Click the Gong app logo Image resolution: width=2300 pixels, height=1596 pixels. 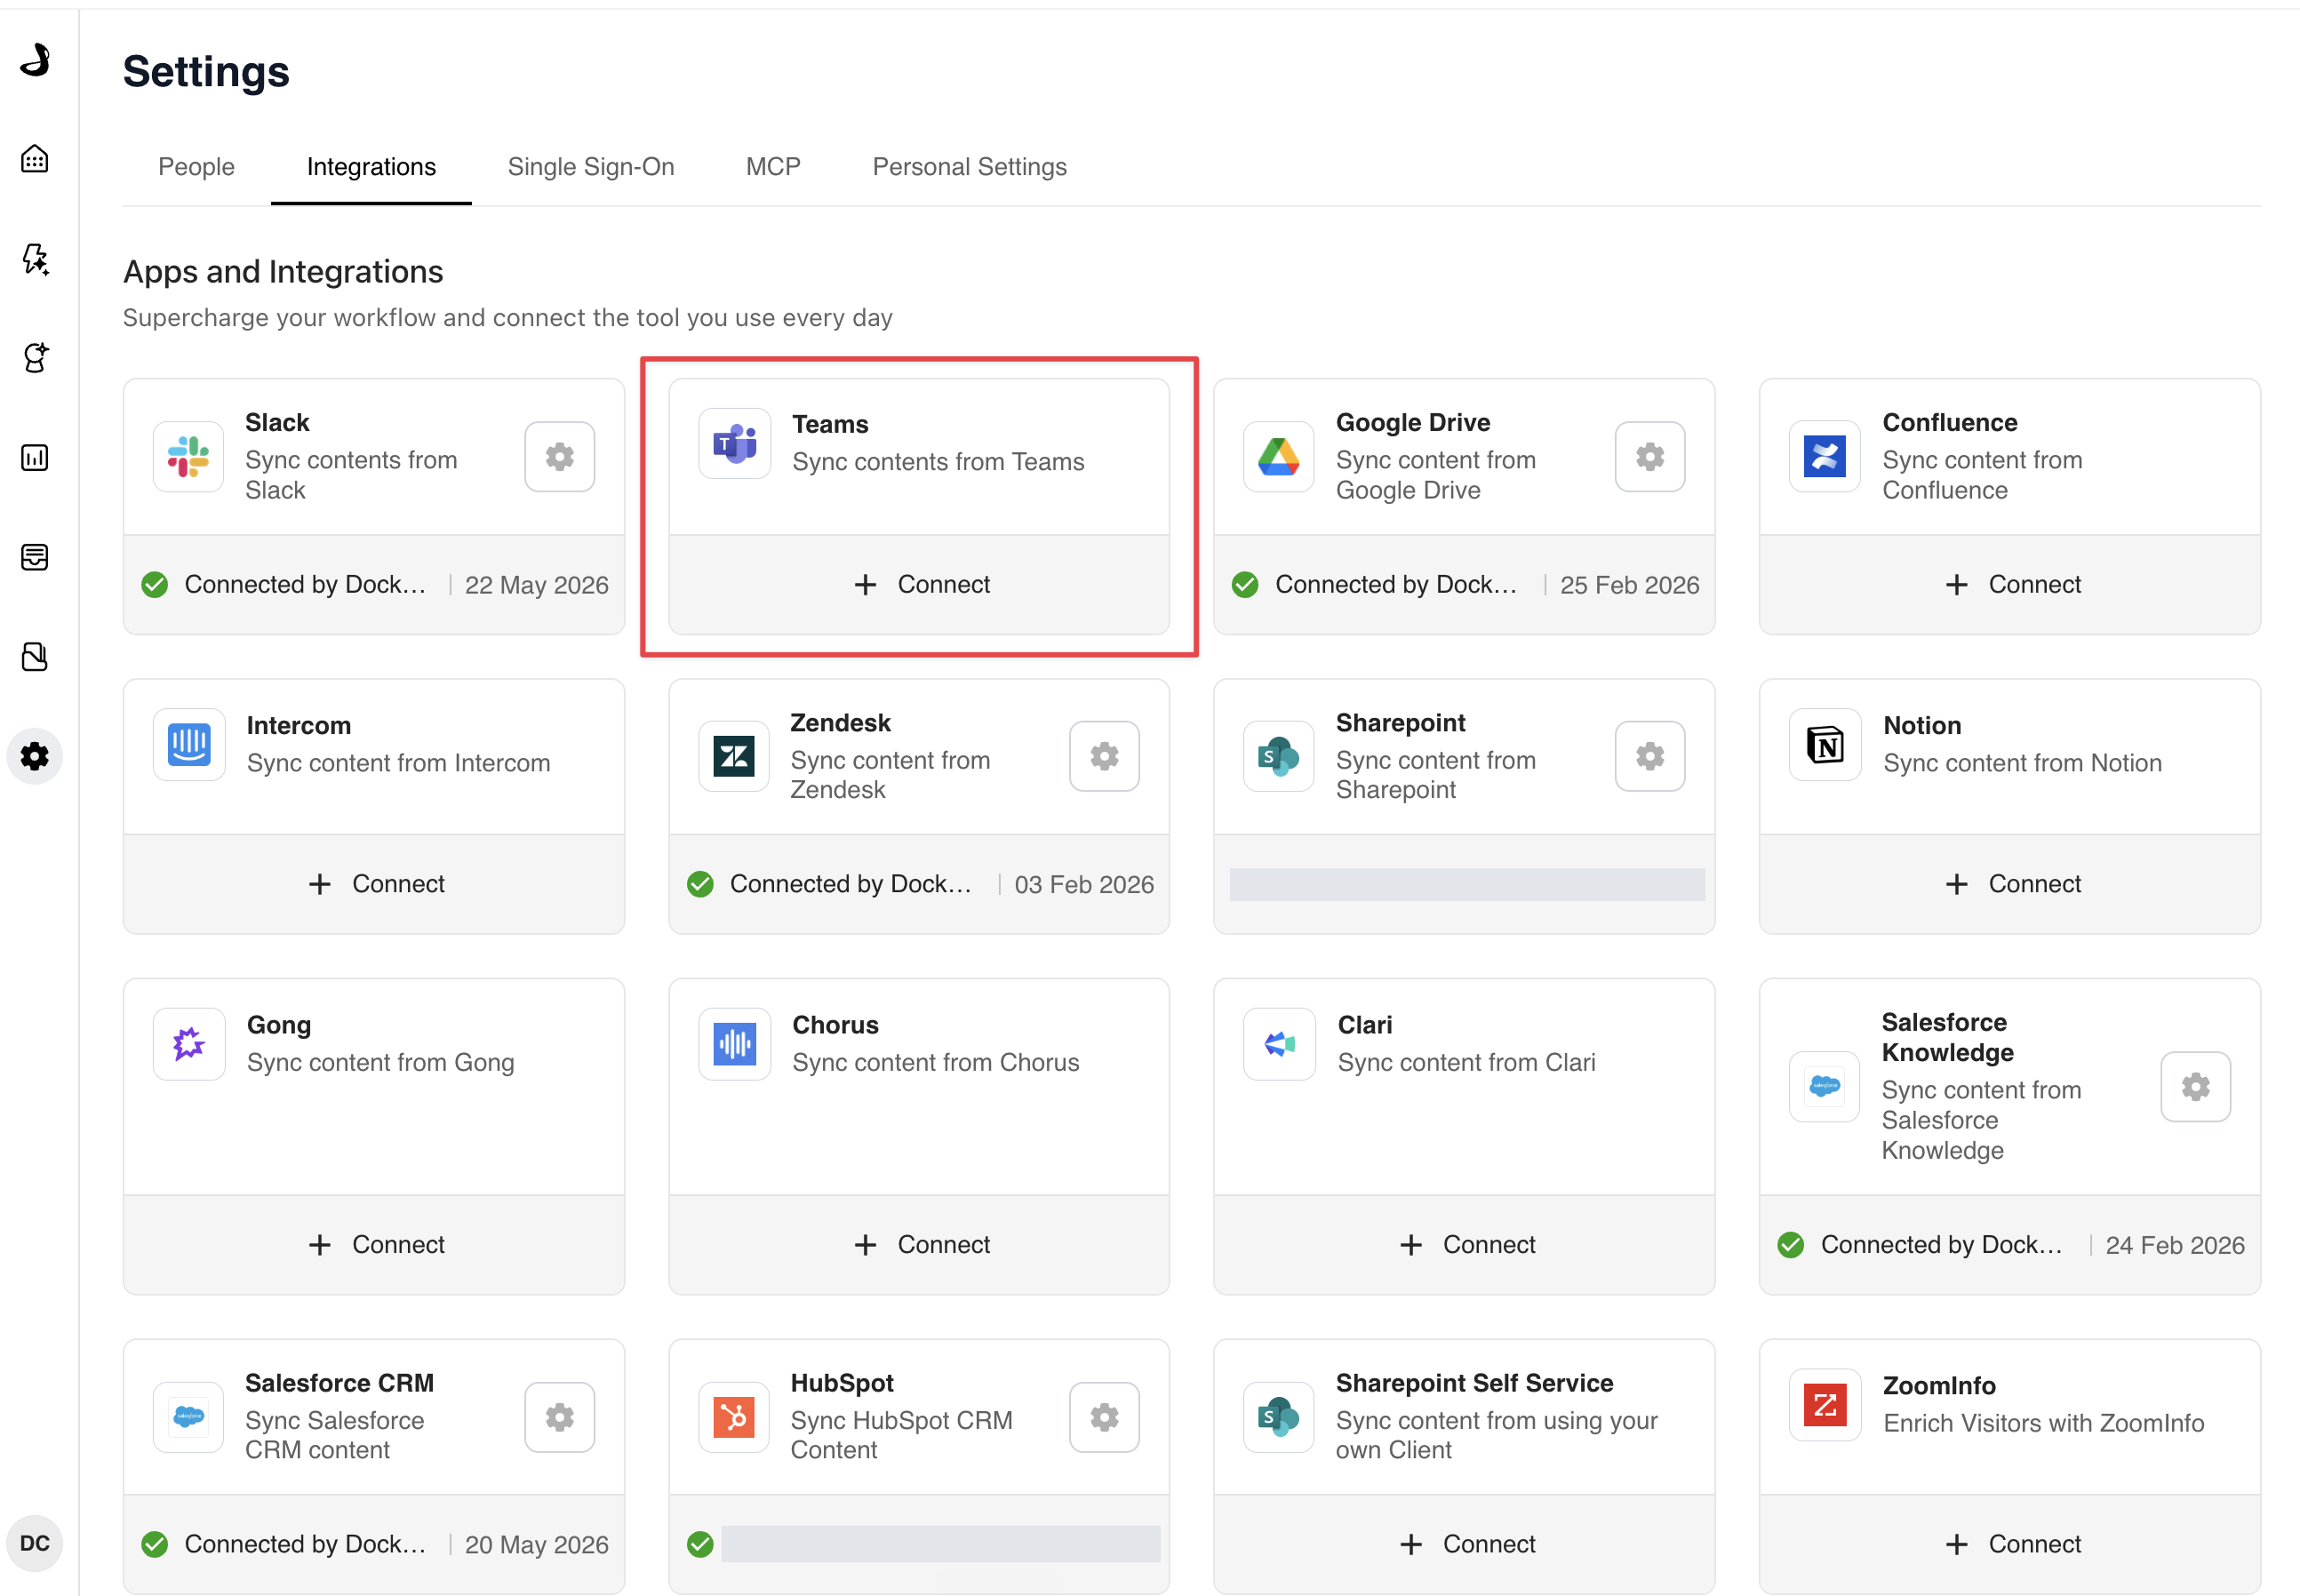189,1044
